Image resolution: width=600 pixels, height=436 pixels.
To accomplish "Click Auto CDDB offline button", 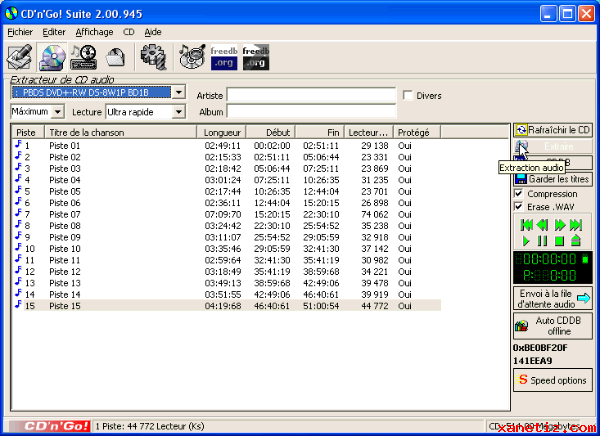I will tap(553, 326).
